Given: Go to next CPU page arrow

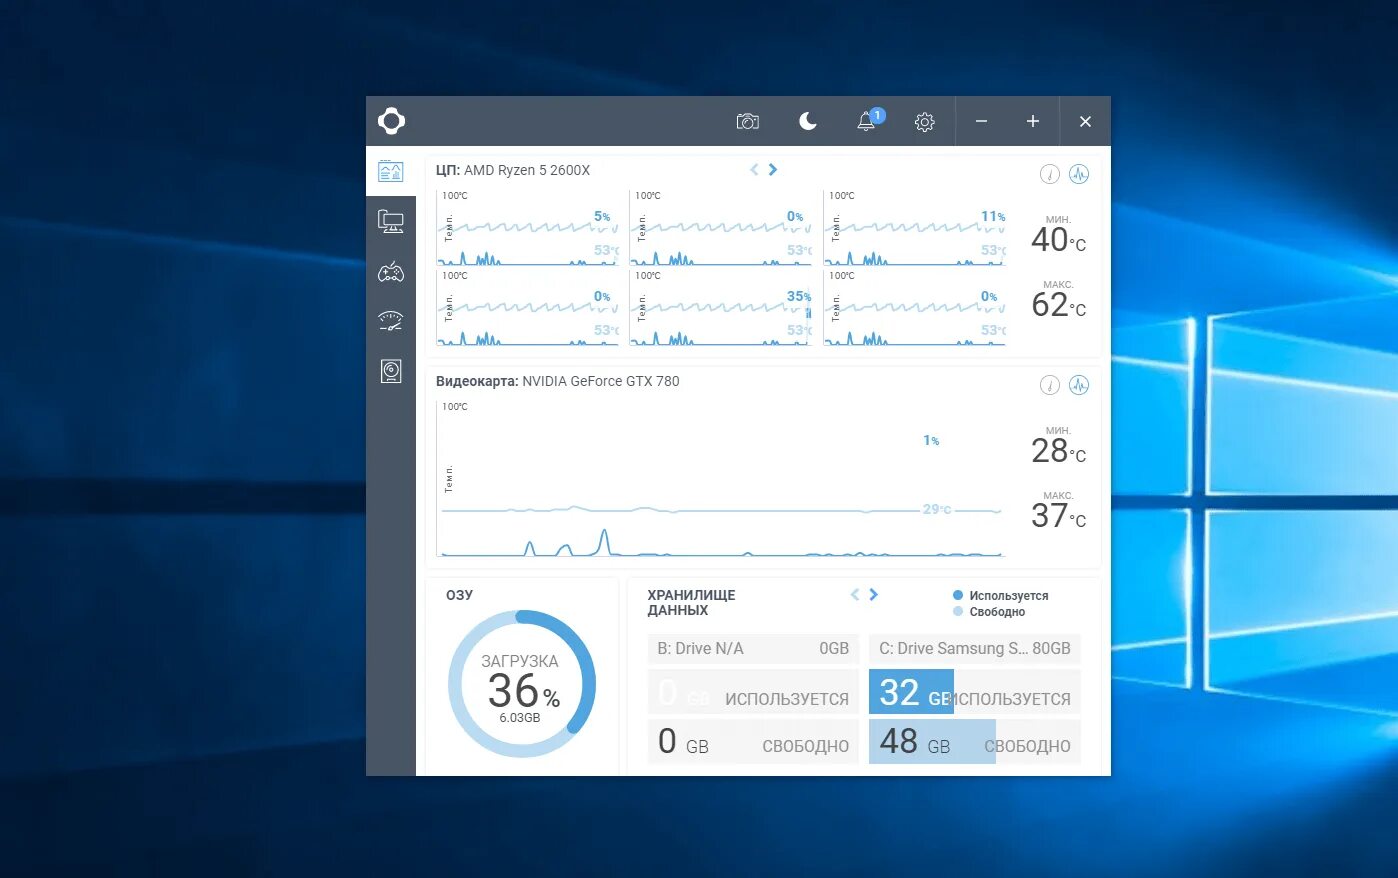Looking at the screenshot, I should 773,169.
